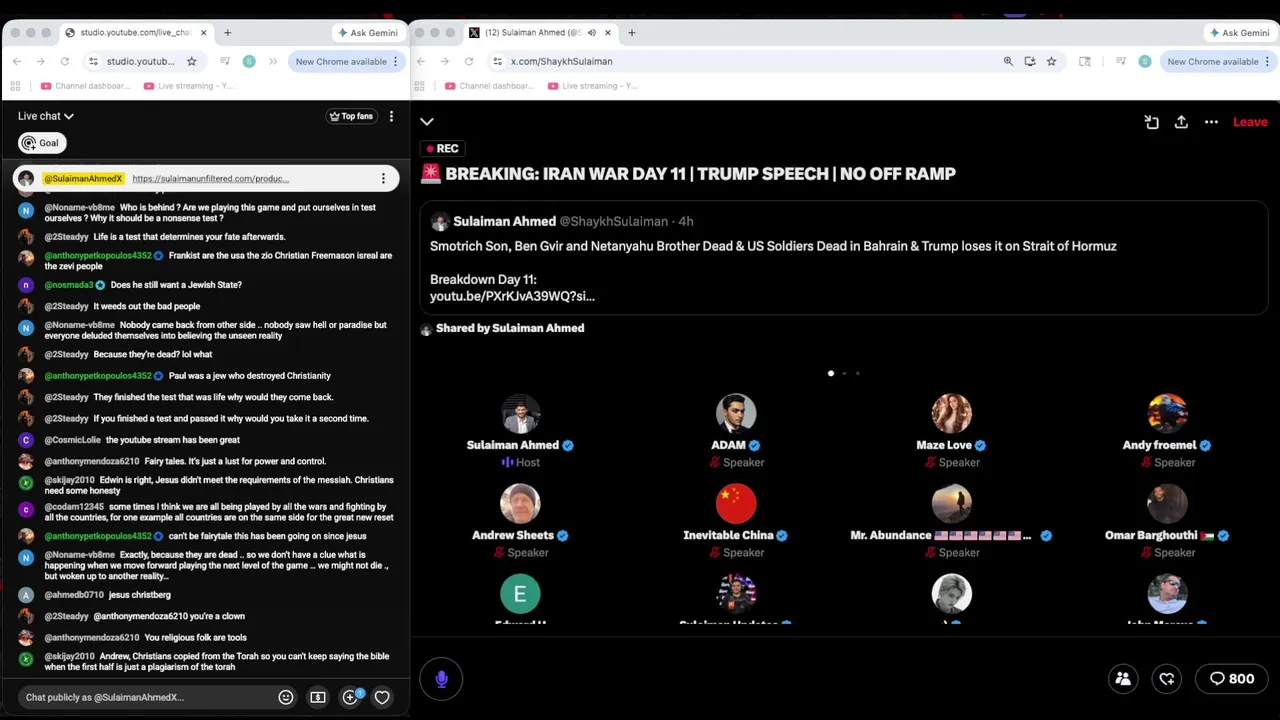The width and height of the screenshot is (1280, 720).
Task: Close the studio.youtube.com tab
Action: click(x=204, y=33)
